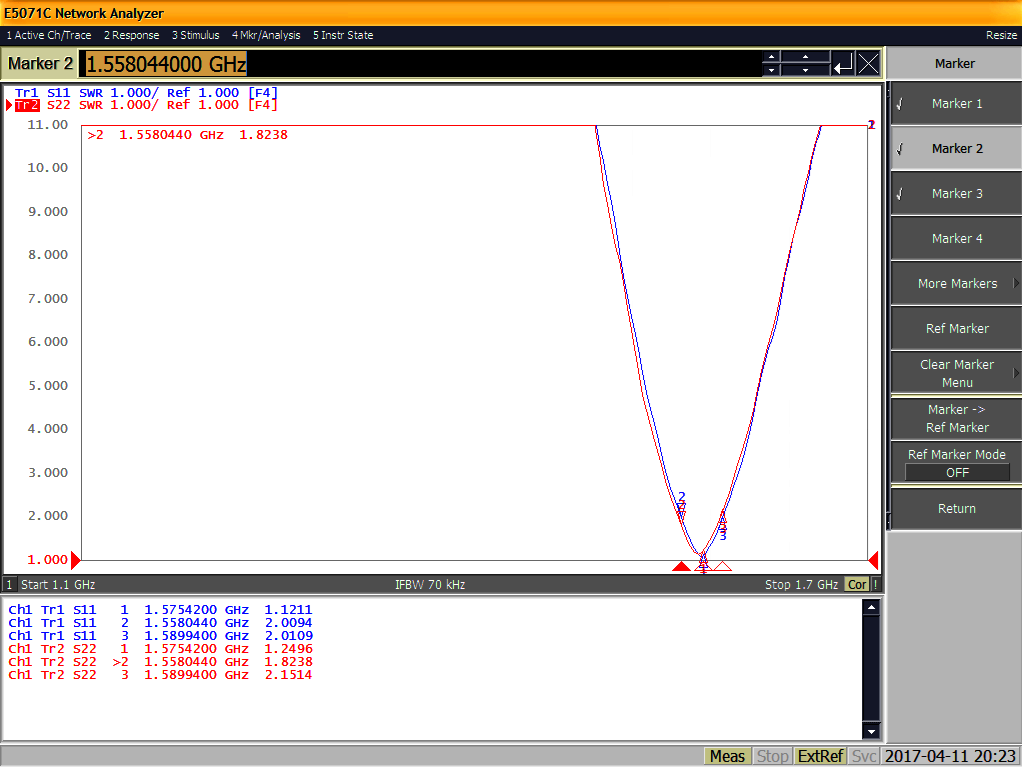Open the Stimulus menu
The height and width of the screenshot is (768, 1022).
[x=195, y=35]
